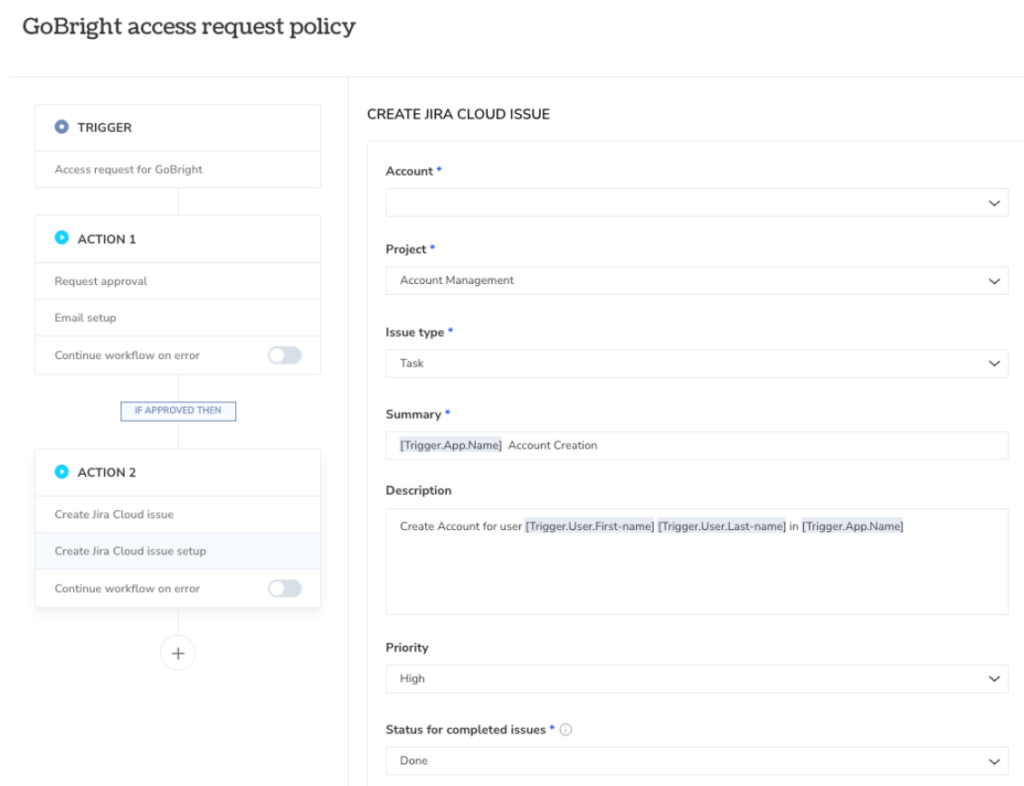Screen dimensions: 1024x786
Task: Click the Action 1 play icon
Action: coord(61,238)
